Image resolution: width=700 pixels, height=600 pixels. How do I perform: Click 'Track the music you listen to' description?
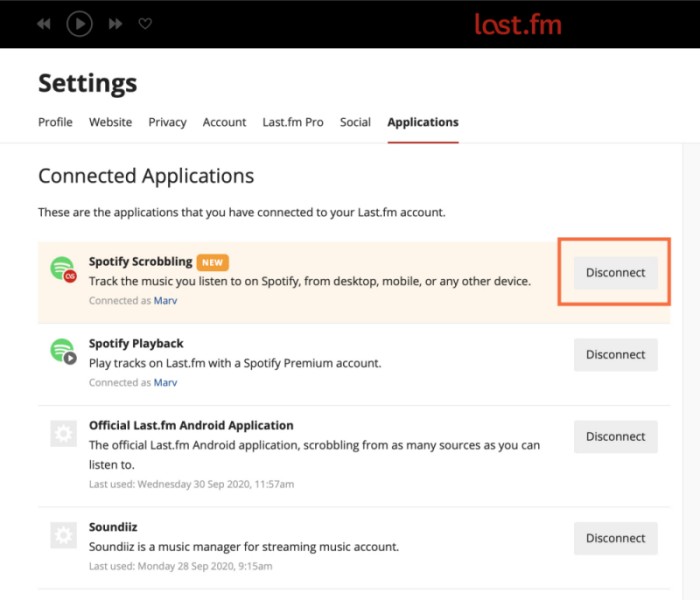(x=310, y=281)
